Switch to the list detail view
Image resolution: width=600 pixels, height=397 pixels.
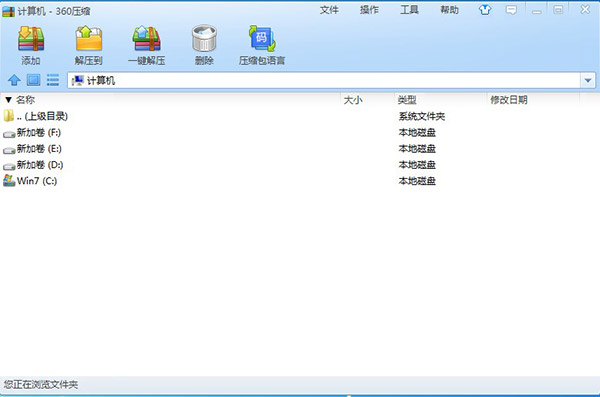coord(53,80)
